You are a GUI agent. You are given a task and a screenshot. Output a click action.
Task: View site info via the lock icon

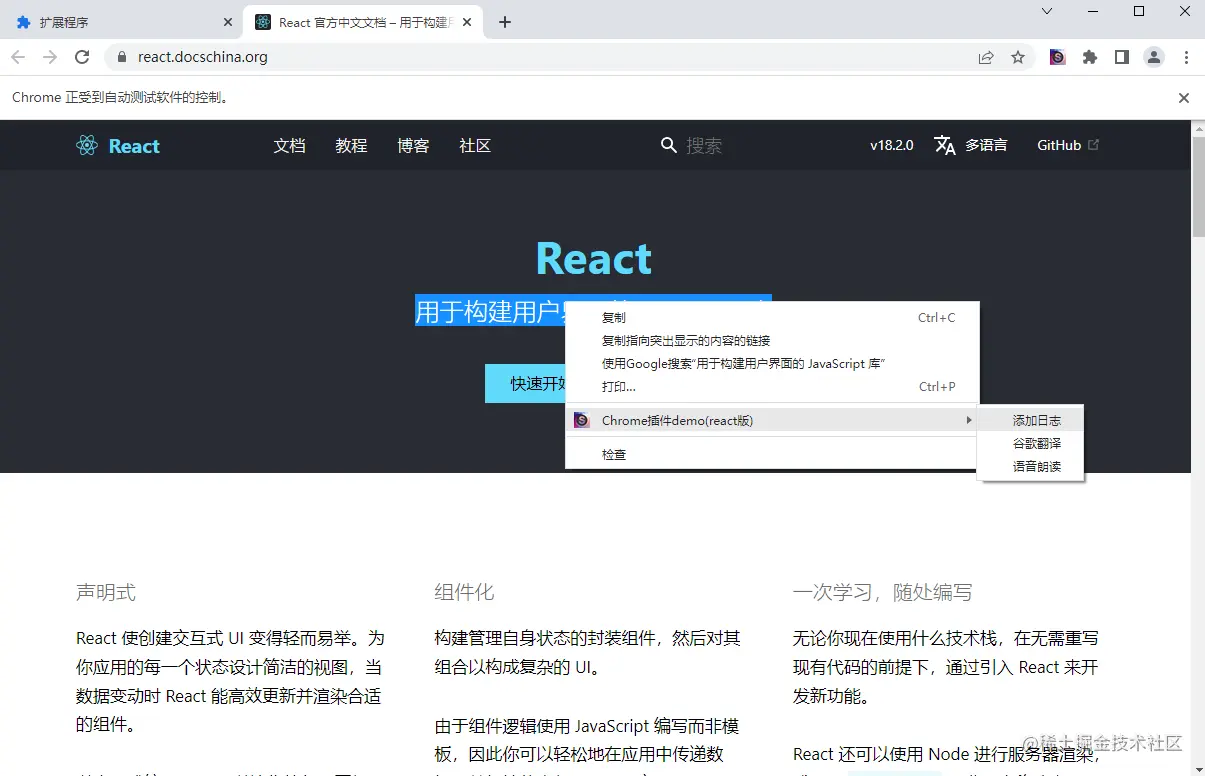(x=121, y=57)
